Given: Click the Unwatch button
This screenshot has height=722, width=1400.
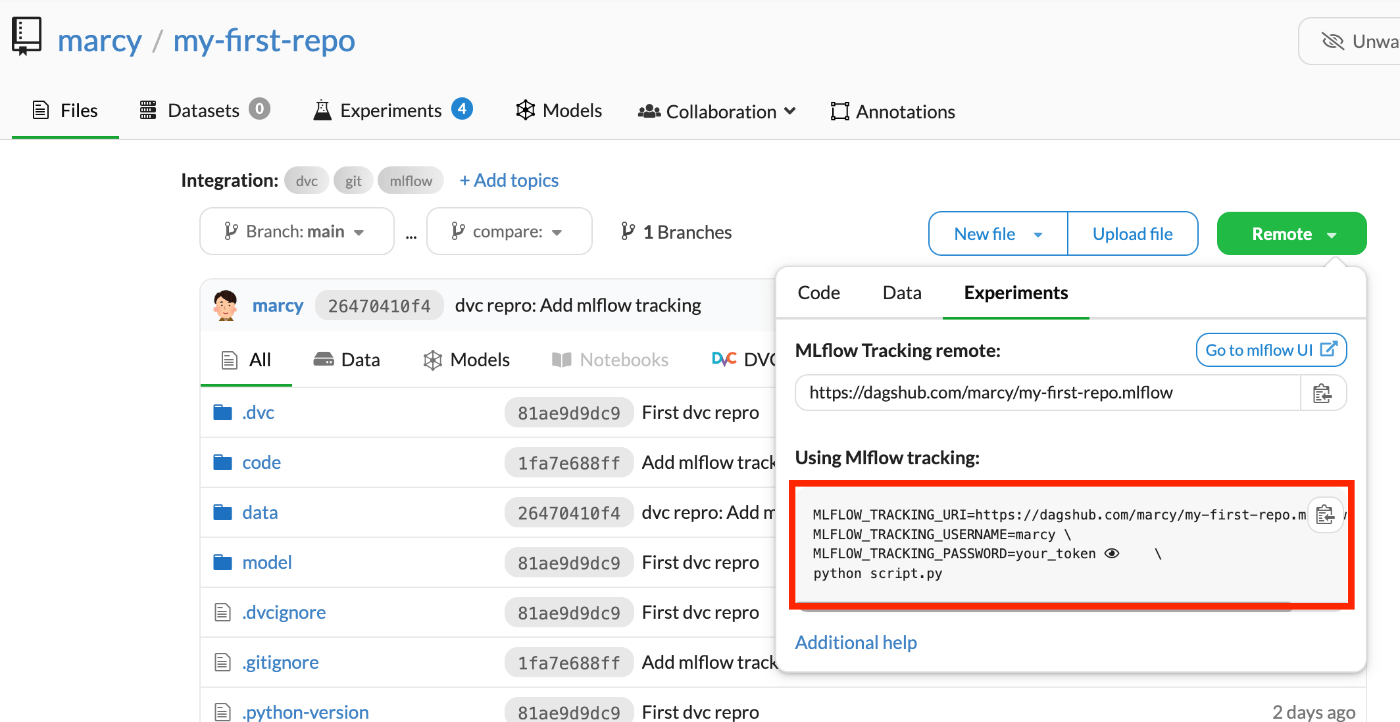Looking at the screenshot, I should pyautogui.click(x=1350, y=41).
